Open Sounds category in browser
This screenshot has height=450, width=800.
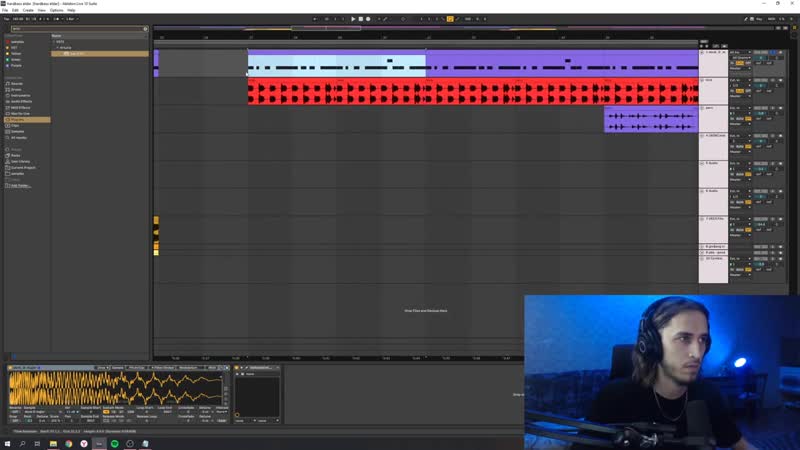(17, 83)
